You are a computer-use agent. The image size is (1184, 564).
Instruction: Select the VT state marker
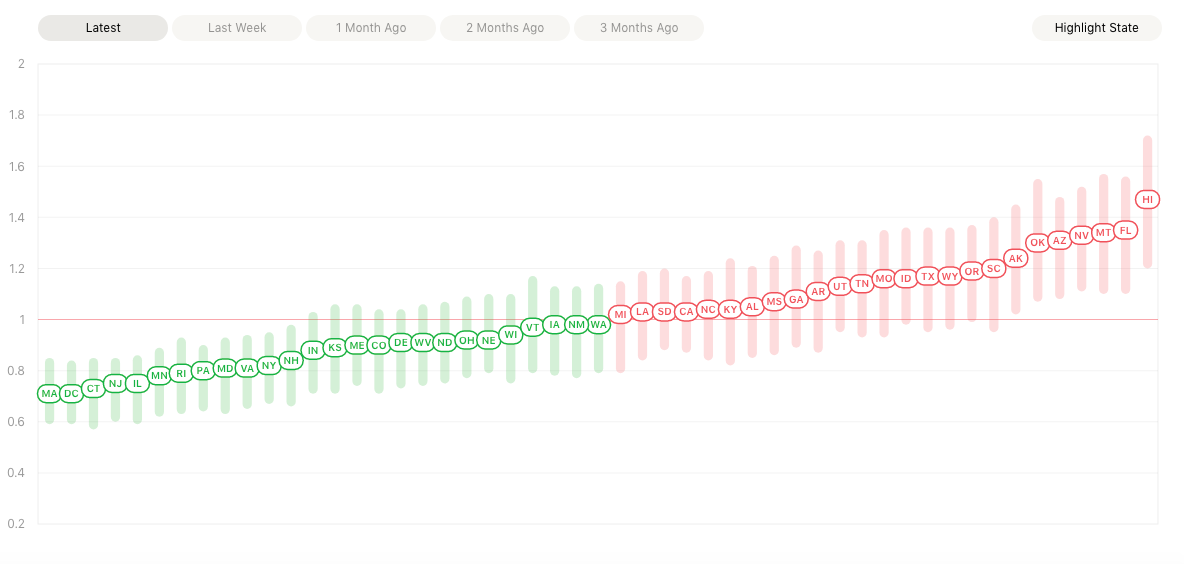point(533,327)
